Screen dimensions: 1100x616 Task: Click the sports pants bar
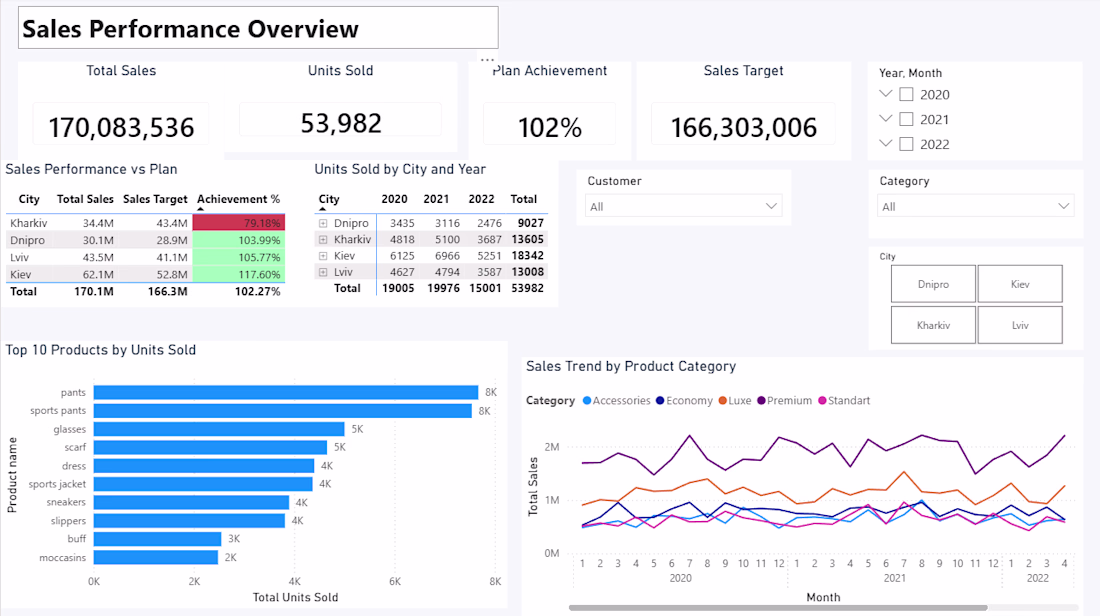coord(283,410)
